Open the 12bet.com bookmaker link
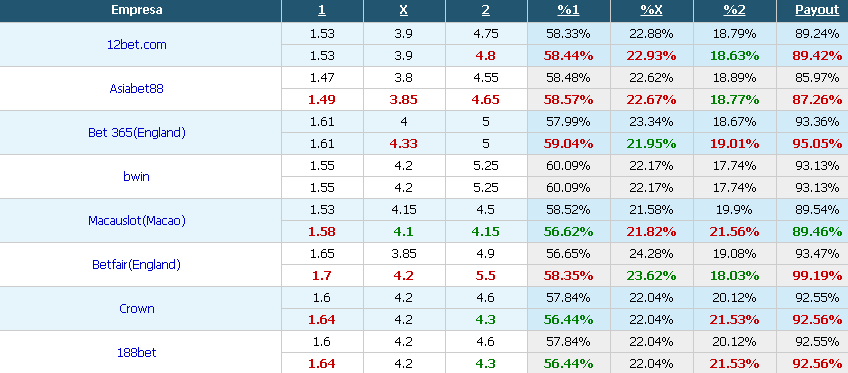Screen dimensions: 848x373 coord(137,45)
